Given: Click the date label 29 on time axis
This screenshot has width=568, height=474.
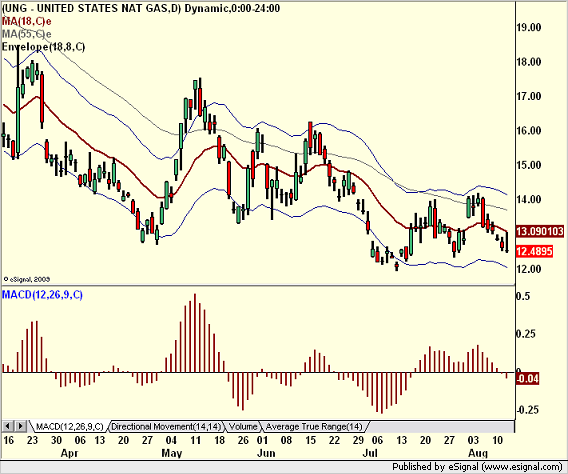Looking at the screenshot, I should tap(358, 440).
